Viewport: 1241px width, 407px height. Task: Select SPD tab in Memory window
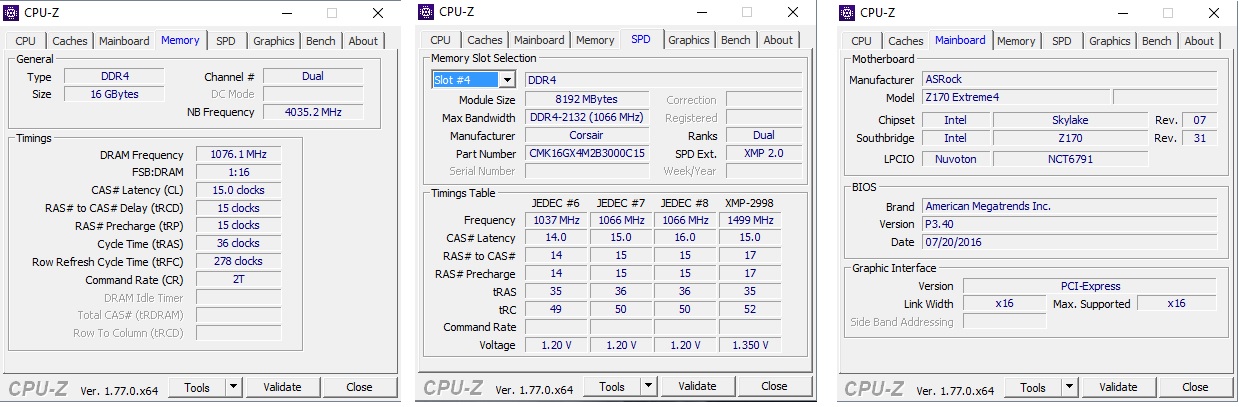pos(226,41)
